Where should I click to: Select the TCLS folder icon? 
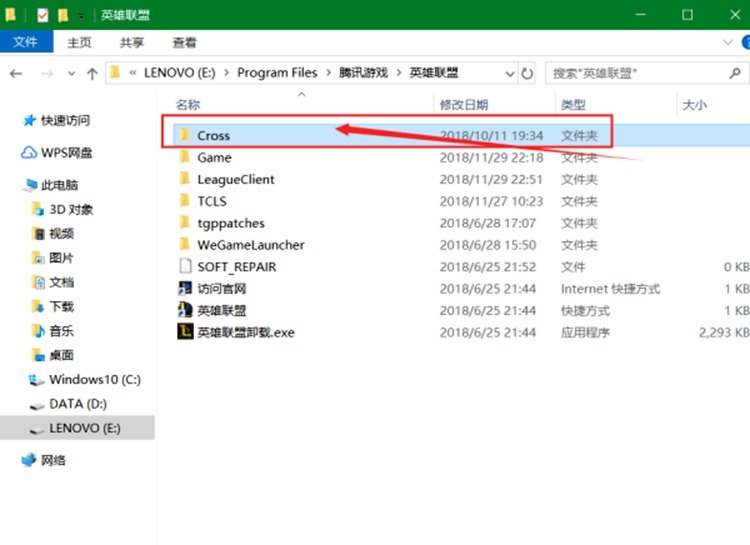[185, 200]
